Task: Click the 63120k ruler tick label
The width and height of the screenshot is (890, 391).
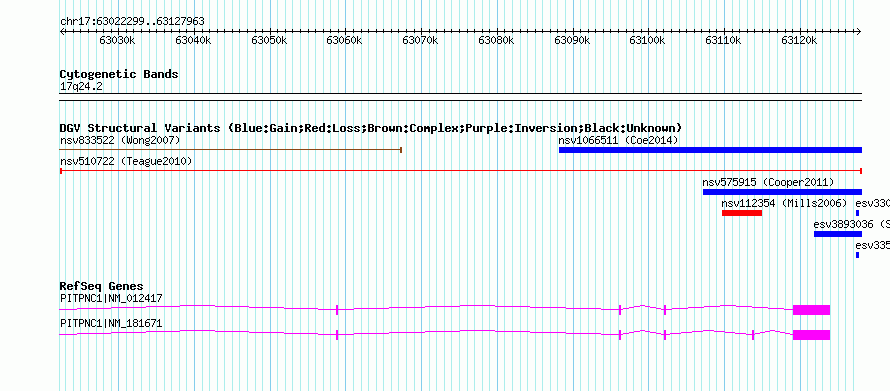Action: coord(800,40)
